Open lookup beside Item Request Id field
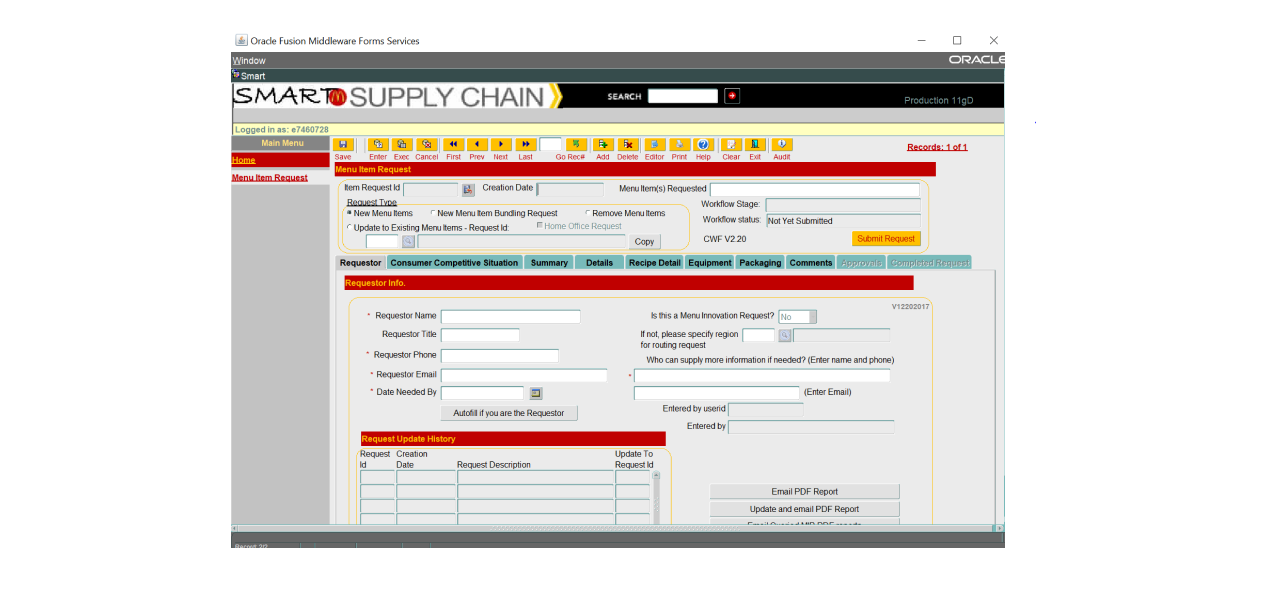1268x612 pixels. pos(468,189)
